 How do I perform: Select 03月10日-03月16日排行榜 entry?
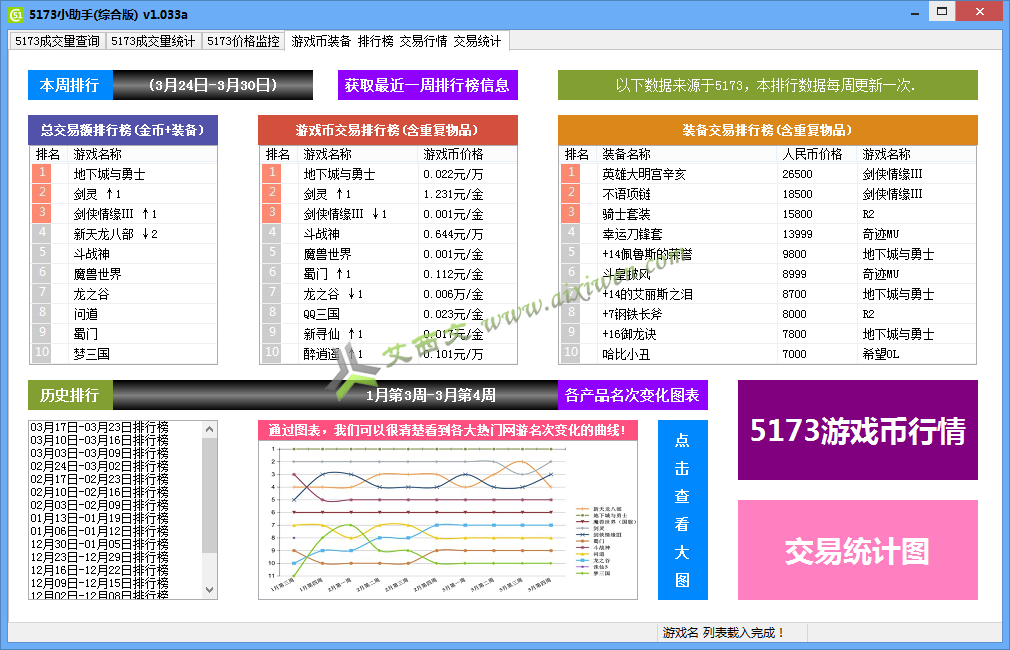coord(100,440)
